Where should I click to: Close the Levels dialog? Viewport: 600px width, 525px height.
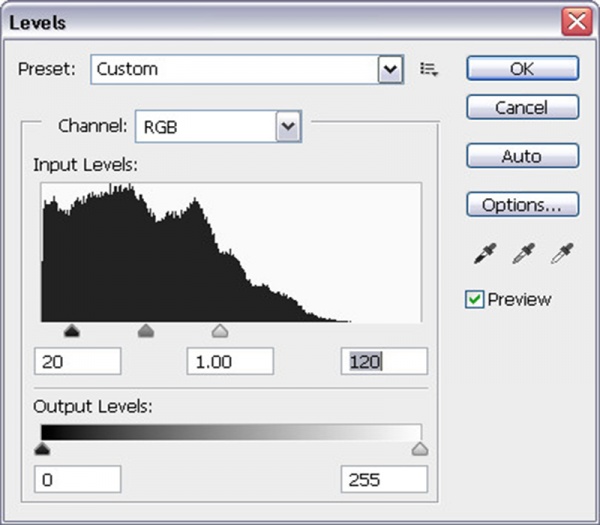tap(577, 22)
